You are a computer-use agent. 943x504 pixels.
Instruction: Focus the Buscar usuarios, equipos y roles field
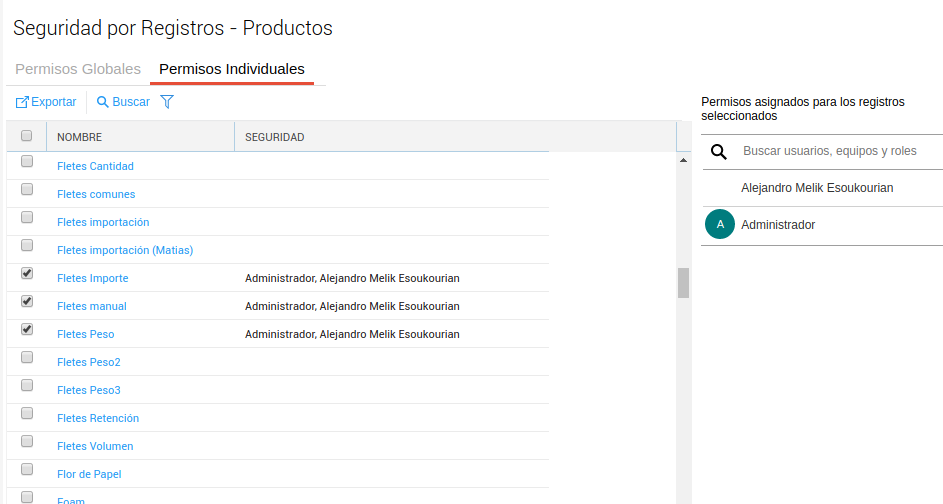(830, 151)
